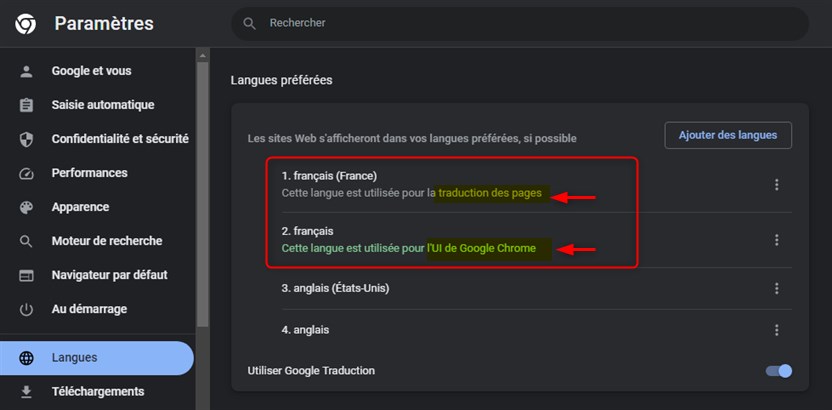Click 'Les sites Web s'afficheront' description text
832x410 pixels.
click(x=412, y=139)
